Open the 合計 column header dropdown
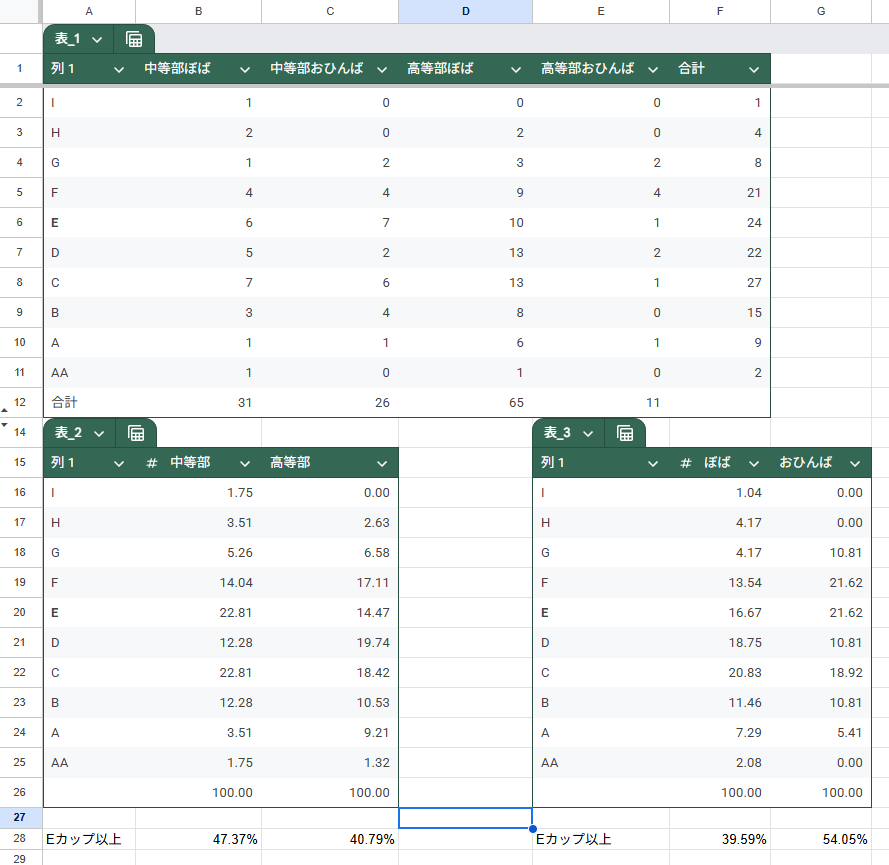The width and height of the screenshot is (889, 865). point(755,69)
